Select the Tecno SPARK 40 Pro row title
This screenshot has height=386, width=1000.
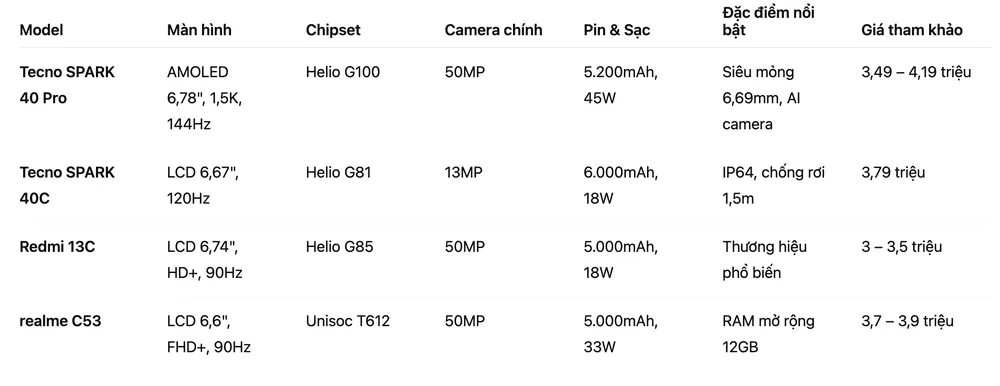pos(68,85)
